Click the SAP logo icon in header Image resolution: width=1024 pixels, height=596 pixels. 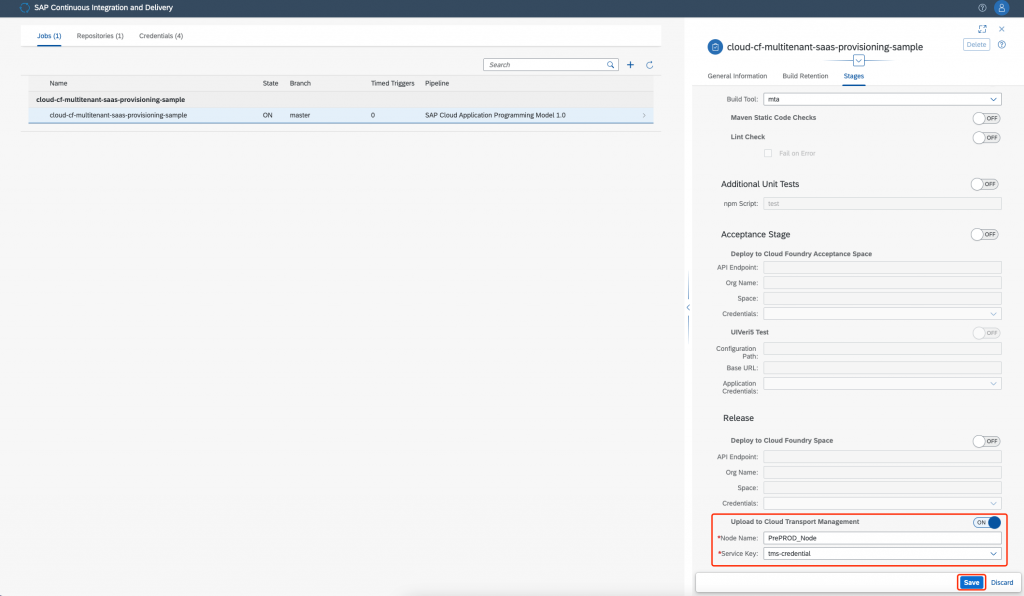(25, 8)
